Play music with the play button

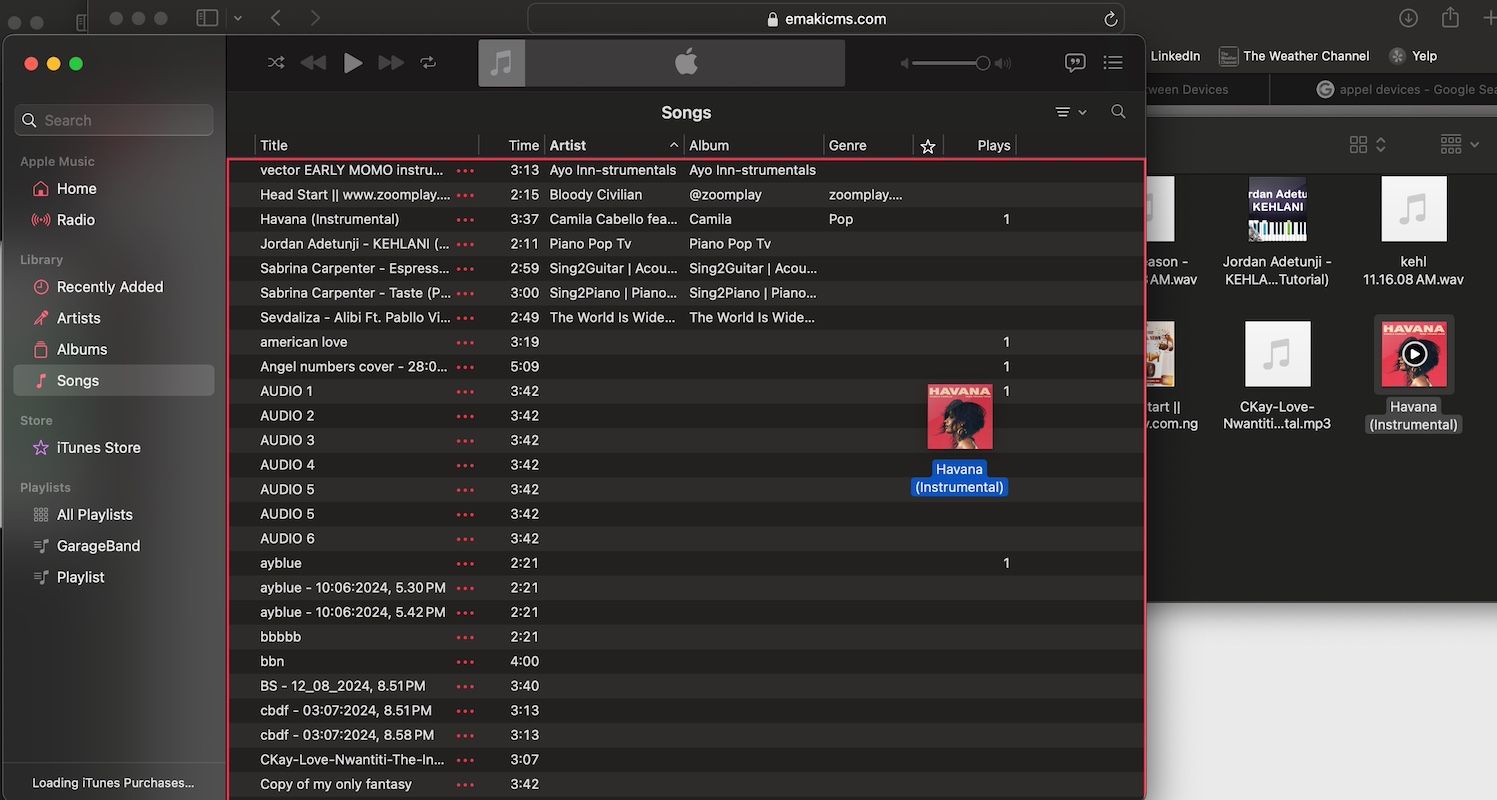point(353,63)
